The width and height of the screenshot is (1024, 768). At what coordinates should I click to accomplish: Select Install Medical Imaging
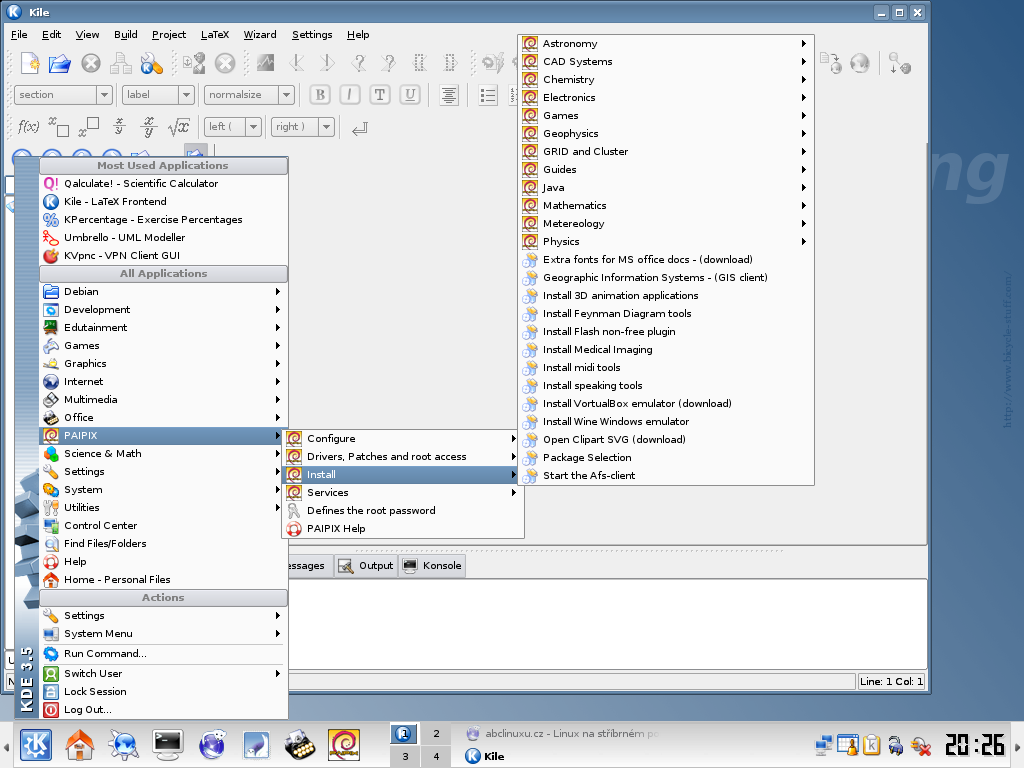pos(665,349)
